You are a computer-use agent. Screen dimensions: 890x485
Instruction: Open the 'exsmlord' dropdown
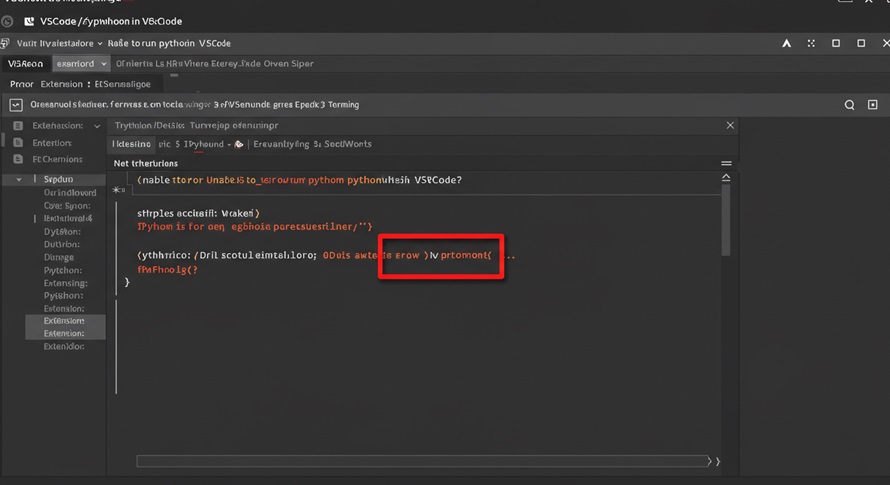(81, 64)
